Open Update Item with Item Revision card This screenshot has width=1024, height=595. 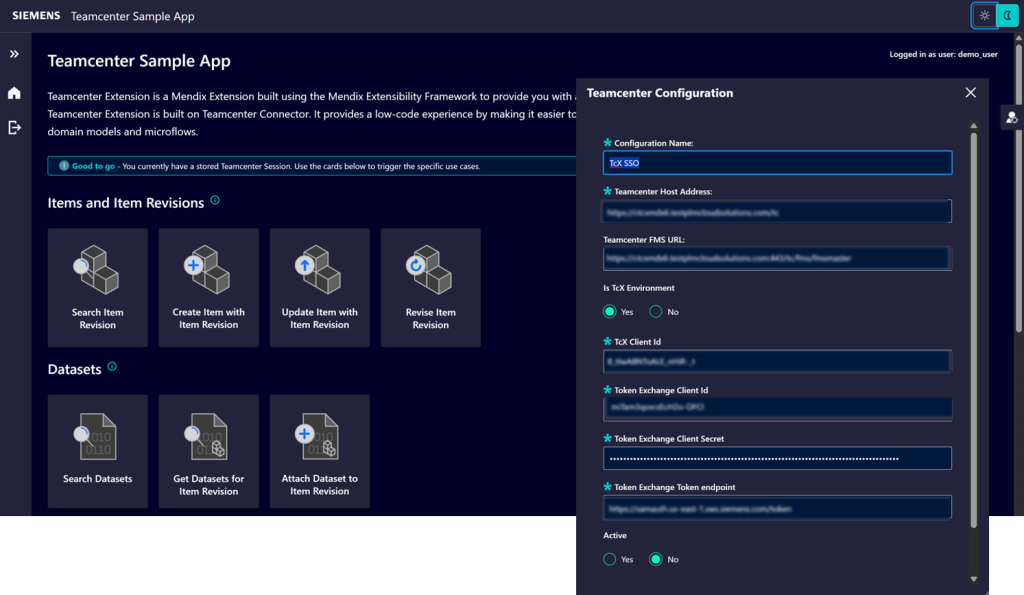coord(319,287)
